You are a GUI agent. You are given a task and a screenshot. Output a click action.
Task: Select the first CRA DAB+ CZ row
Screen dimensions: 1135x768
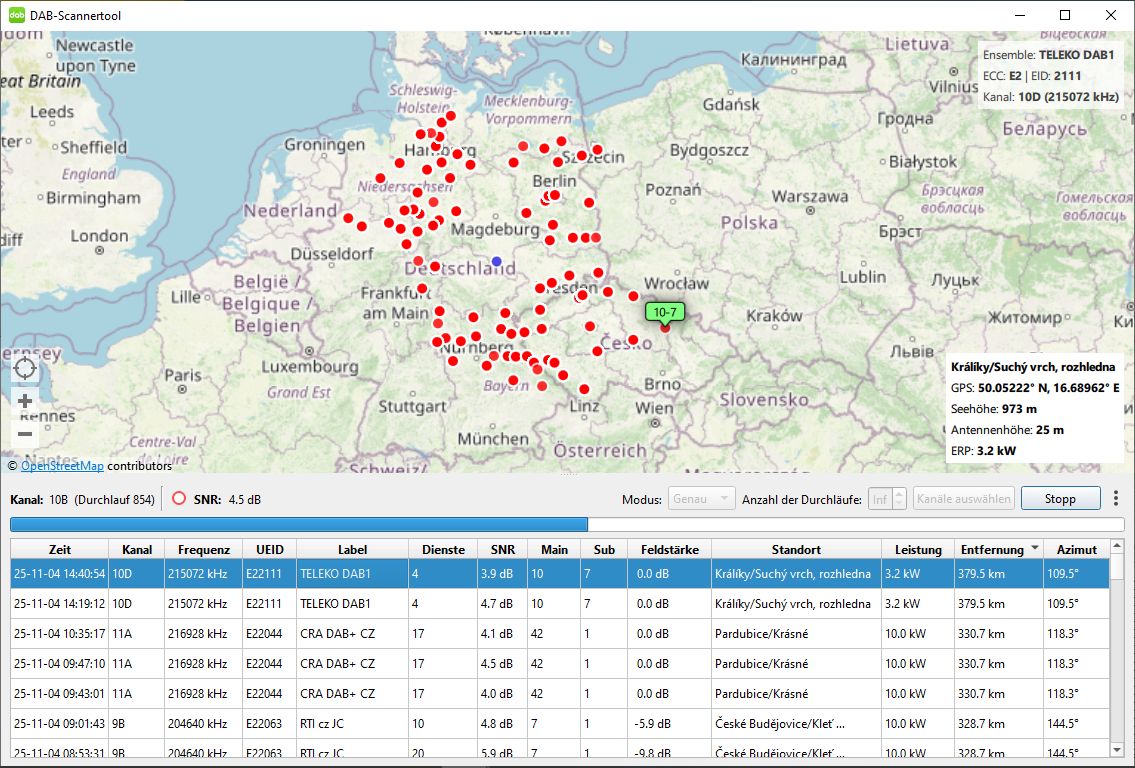pyautogui.click(x=340, y=634)
